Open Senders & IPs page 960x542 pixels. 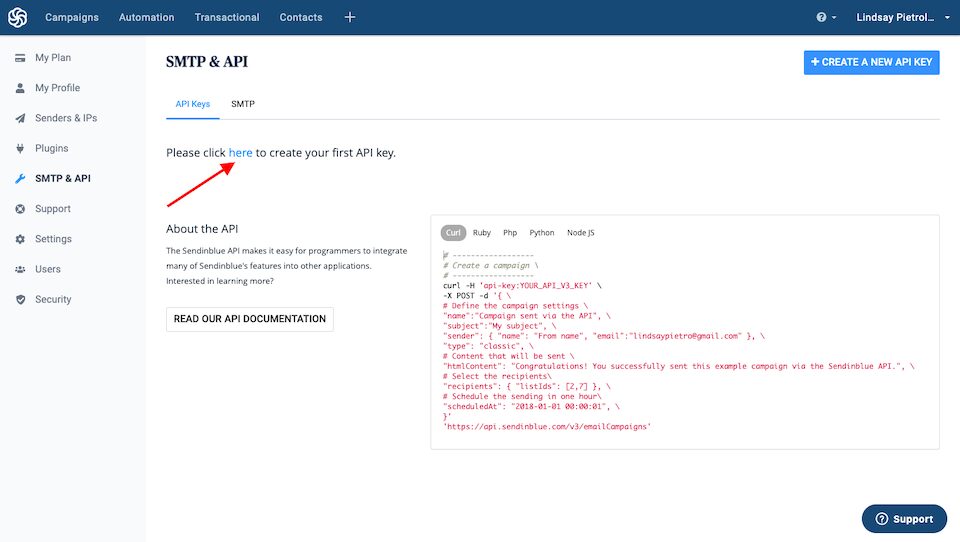click(66, 118)
